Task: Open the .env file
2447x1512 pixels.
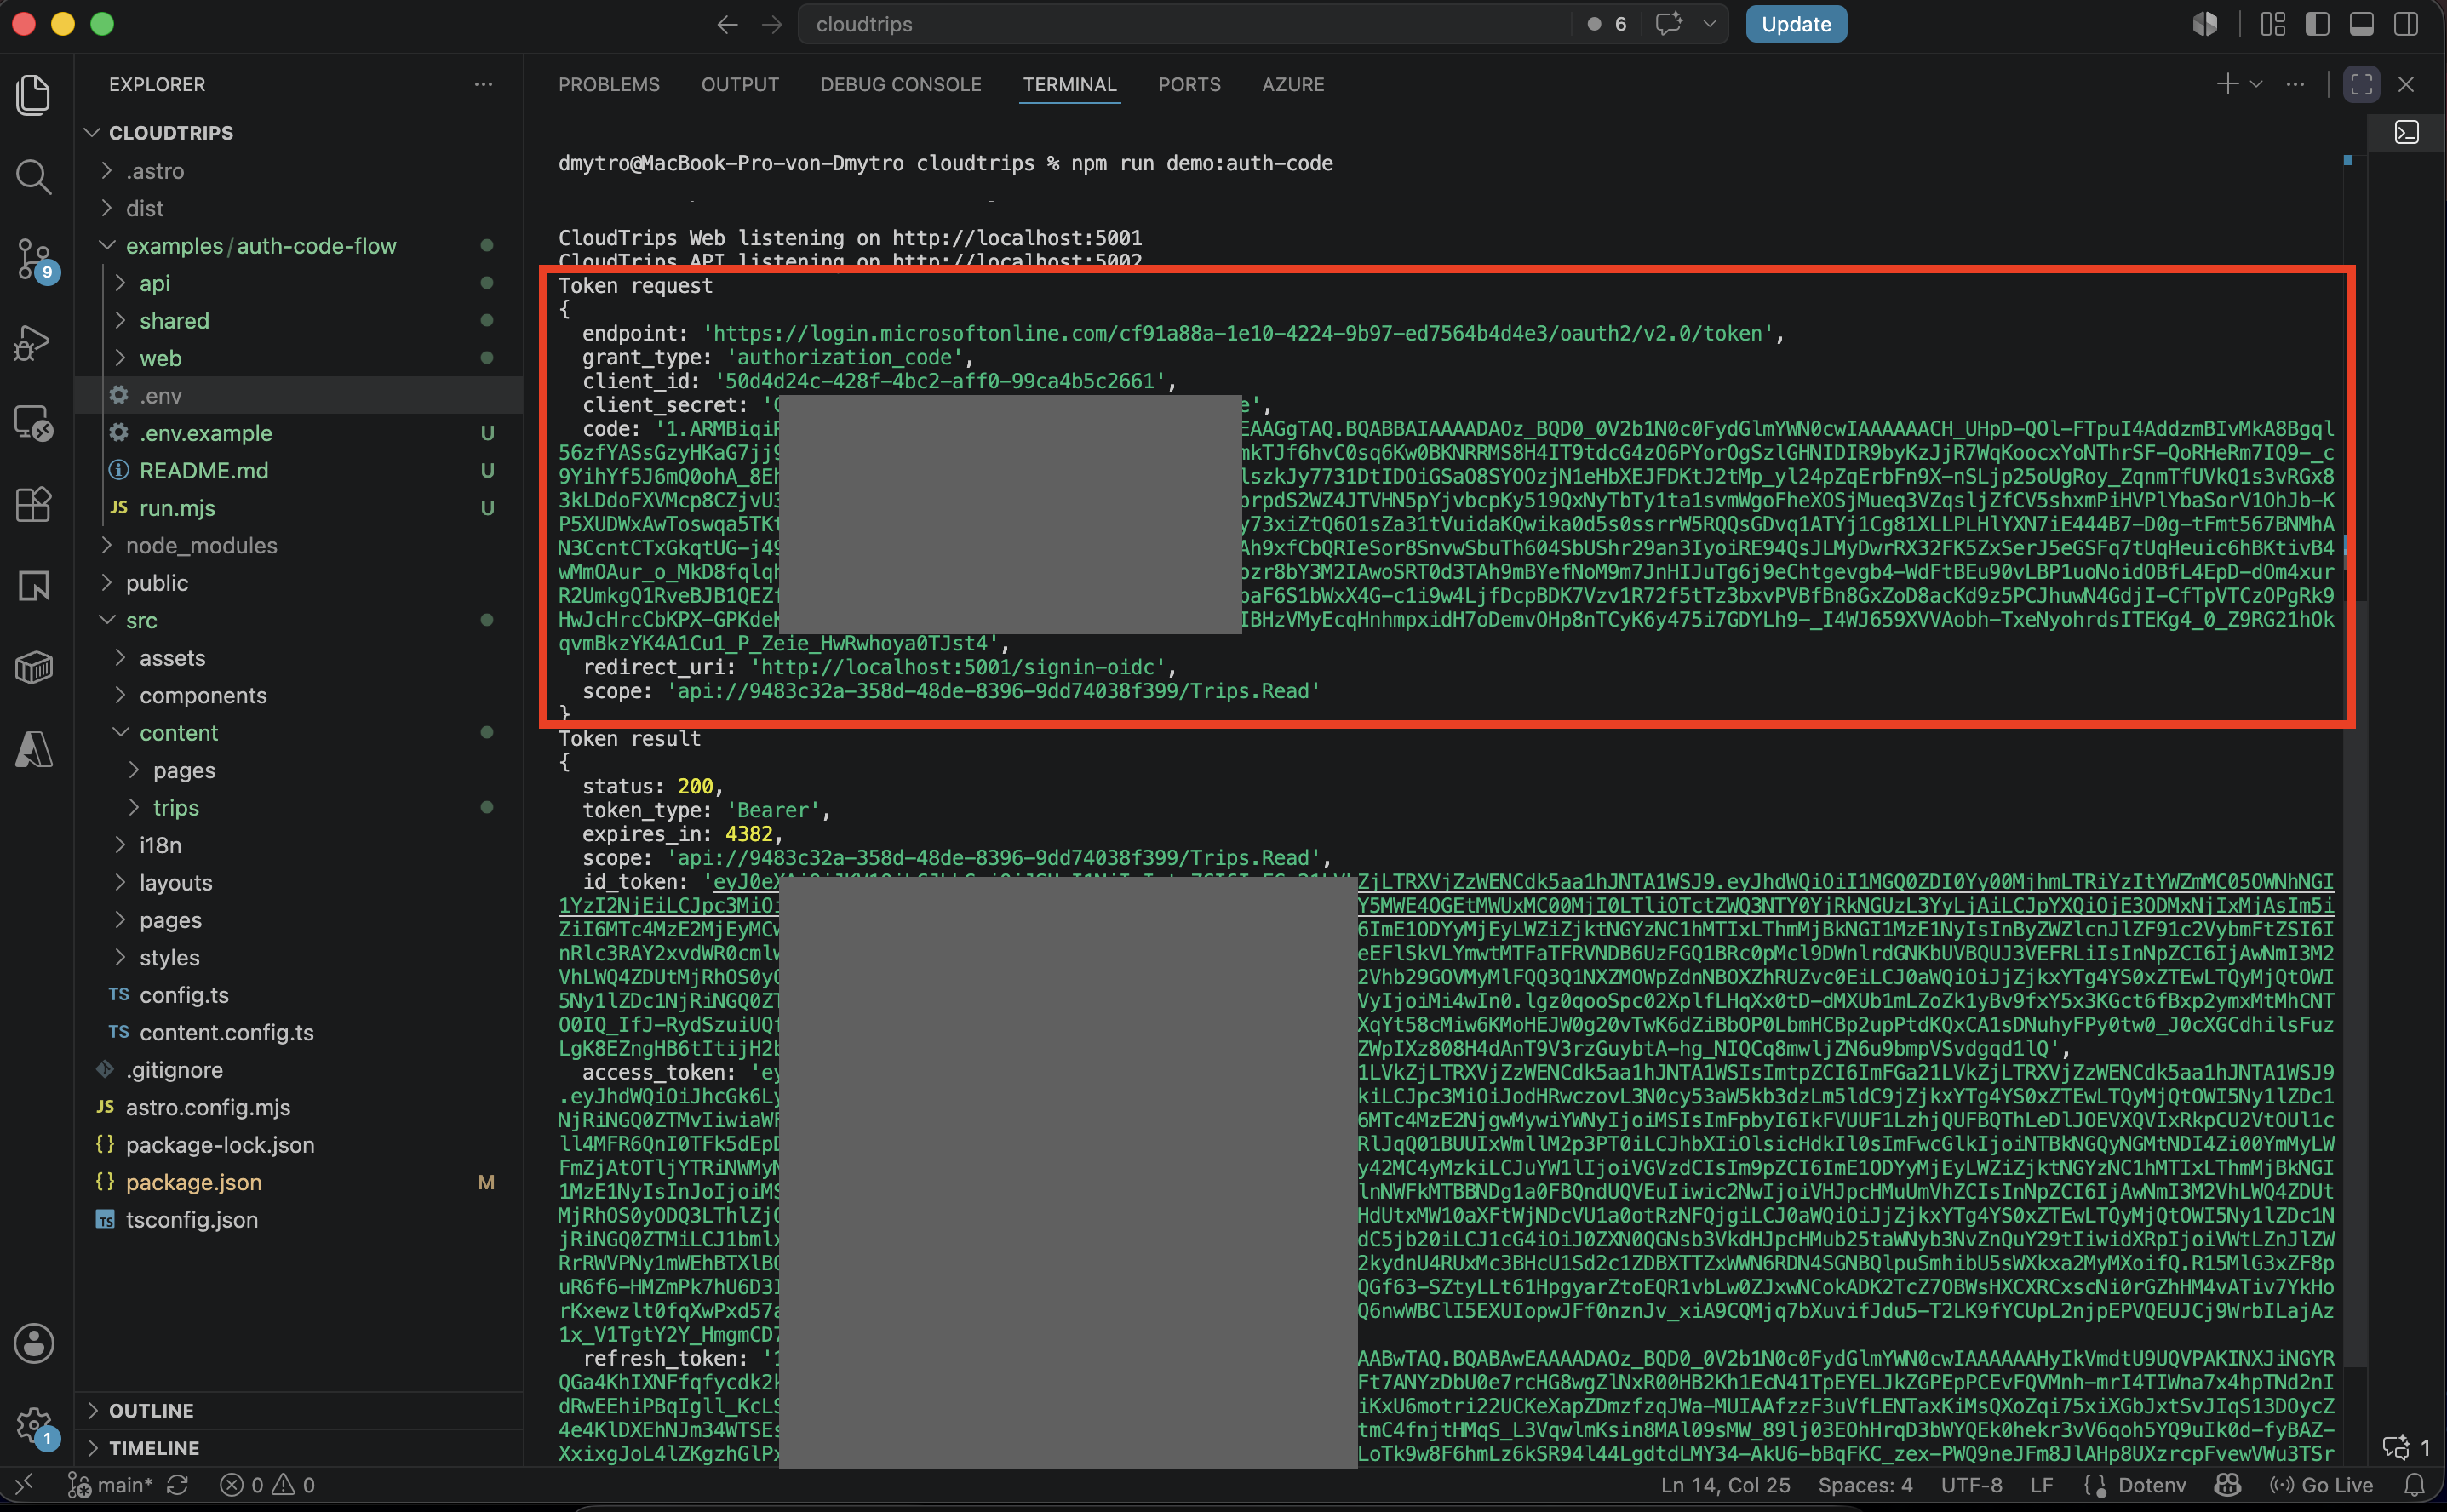Action: tap(298, 396)
